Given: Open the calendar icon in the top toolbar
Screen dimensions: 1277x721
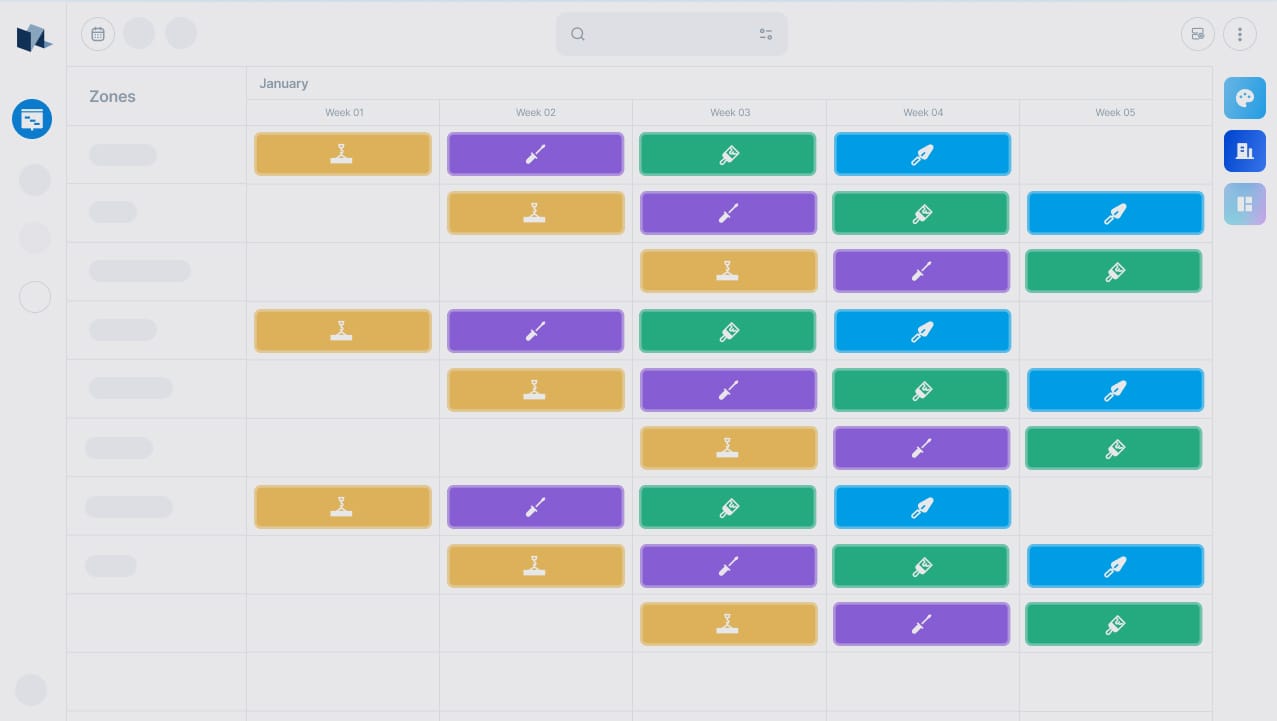Looking at the screenshot, I should click(x=98, y=34).
